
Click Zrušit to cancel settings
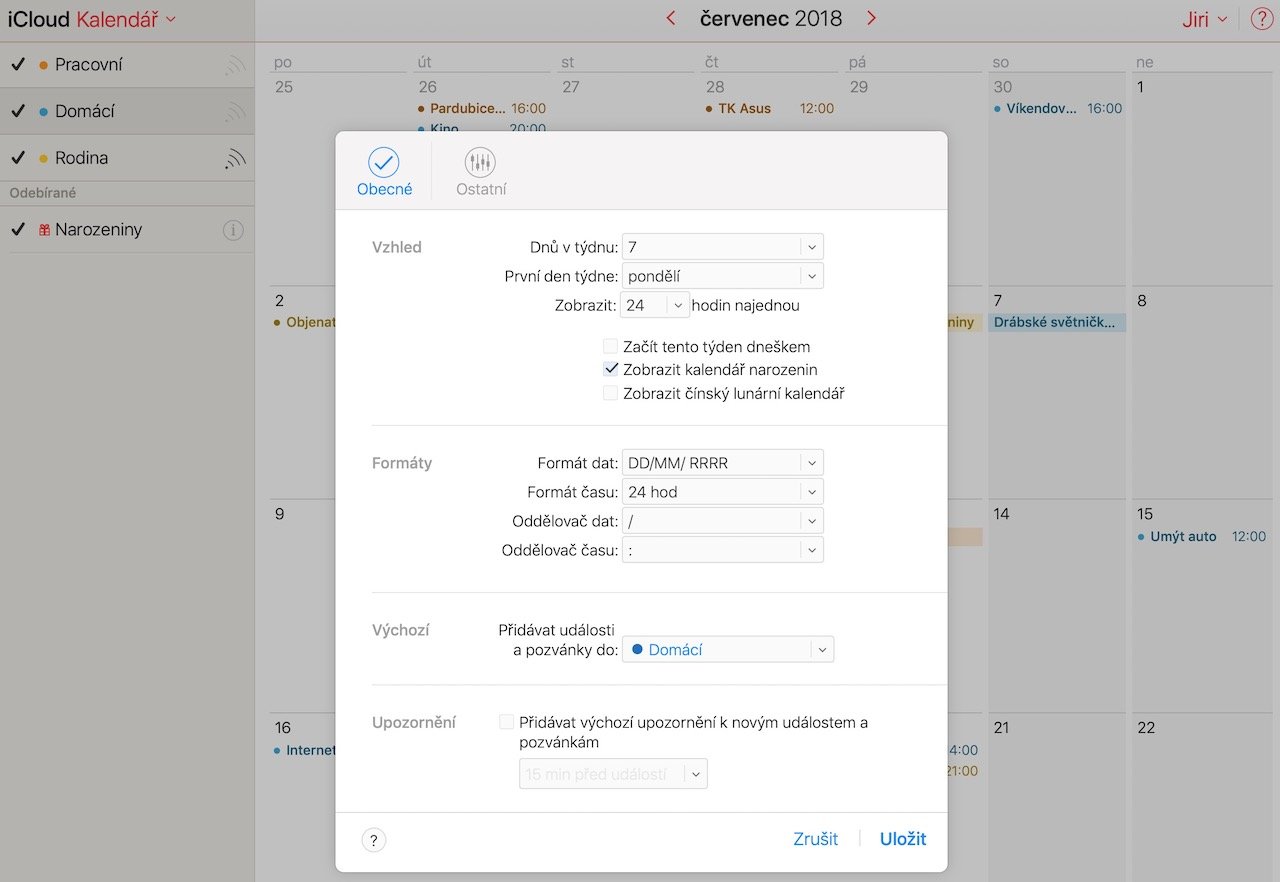(x=816, y=839)
